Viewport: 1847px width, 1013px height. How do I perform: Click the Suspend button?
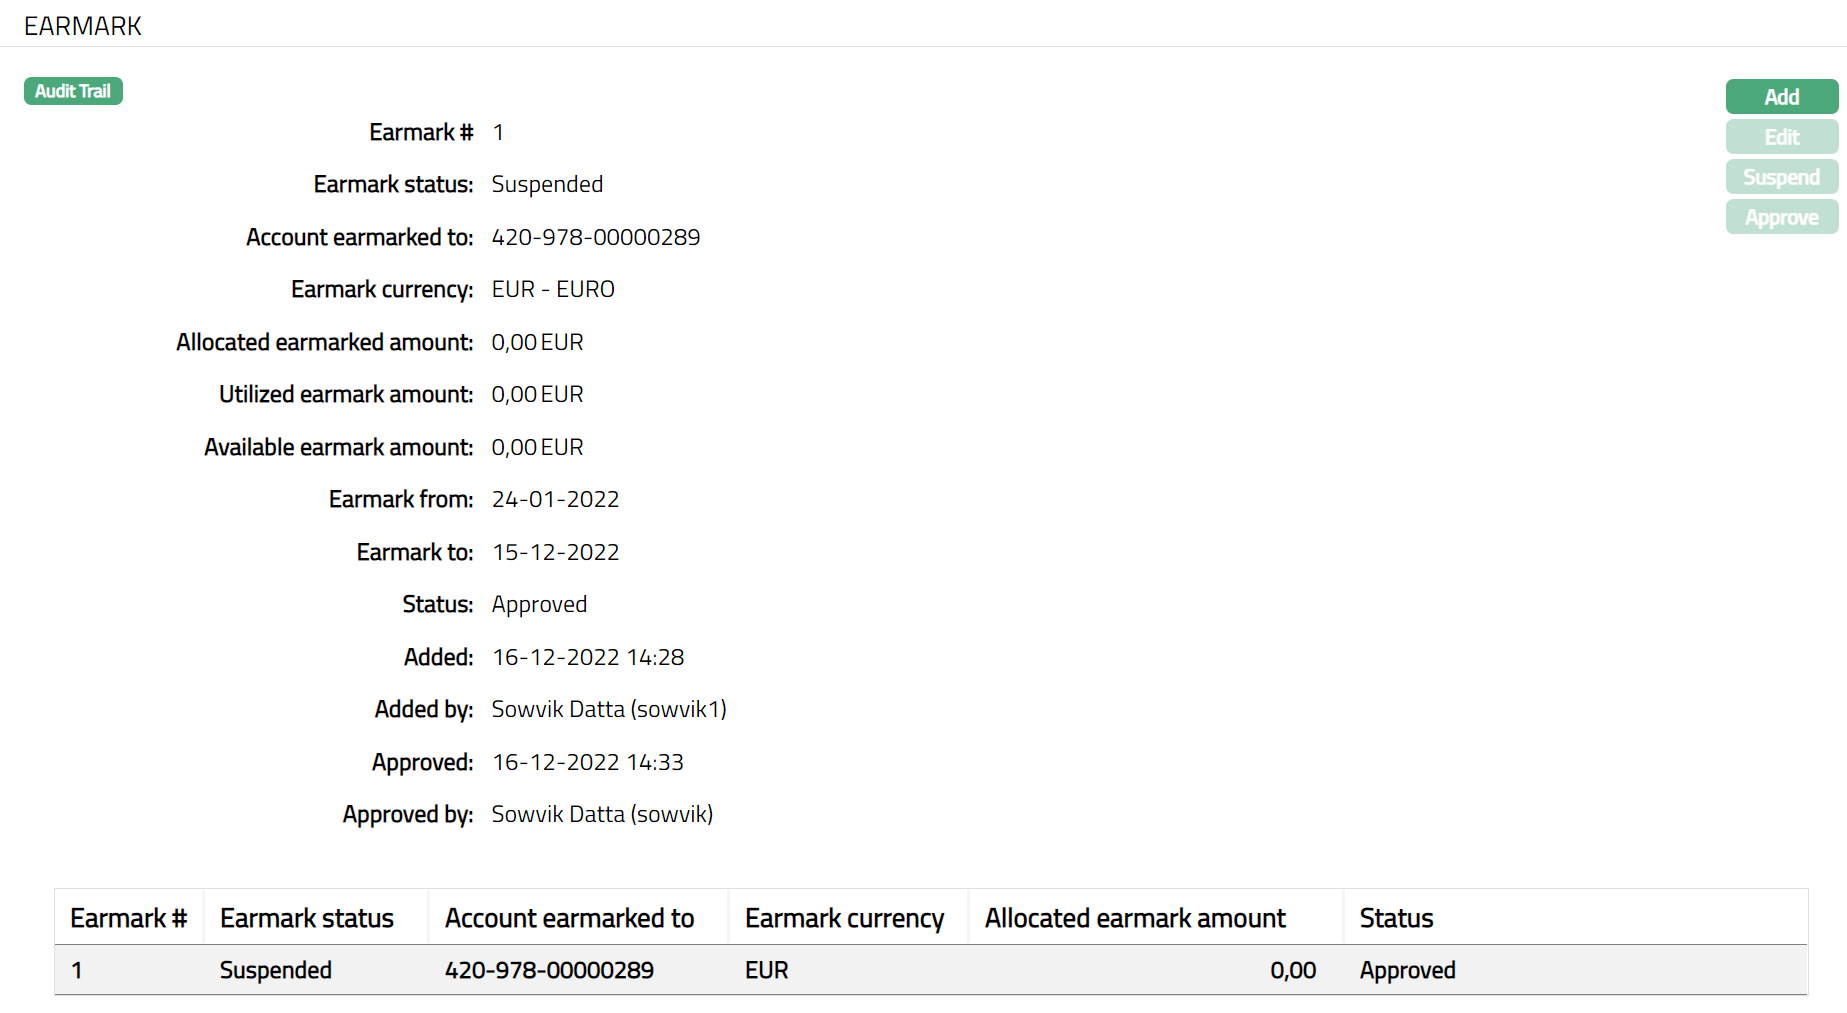pos(1781,177)
